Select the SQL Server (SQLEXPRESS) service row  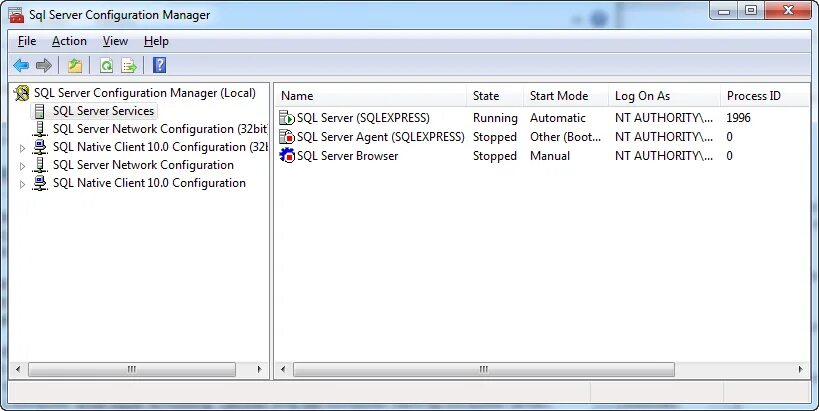[542, 118]
